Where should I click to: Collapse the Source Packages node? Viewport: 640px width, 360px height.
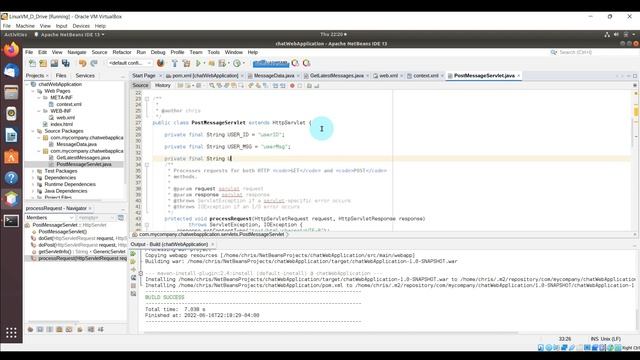[x=33, y=131]
